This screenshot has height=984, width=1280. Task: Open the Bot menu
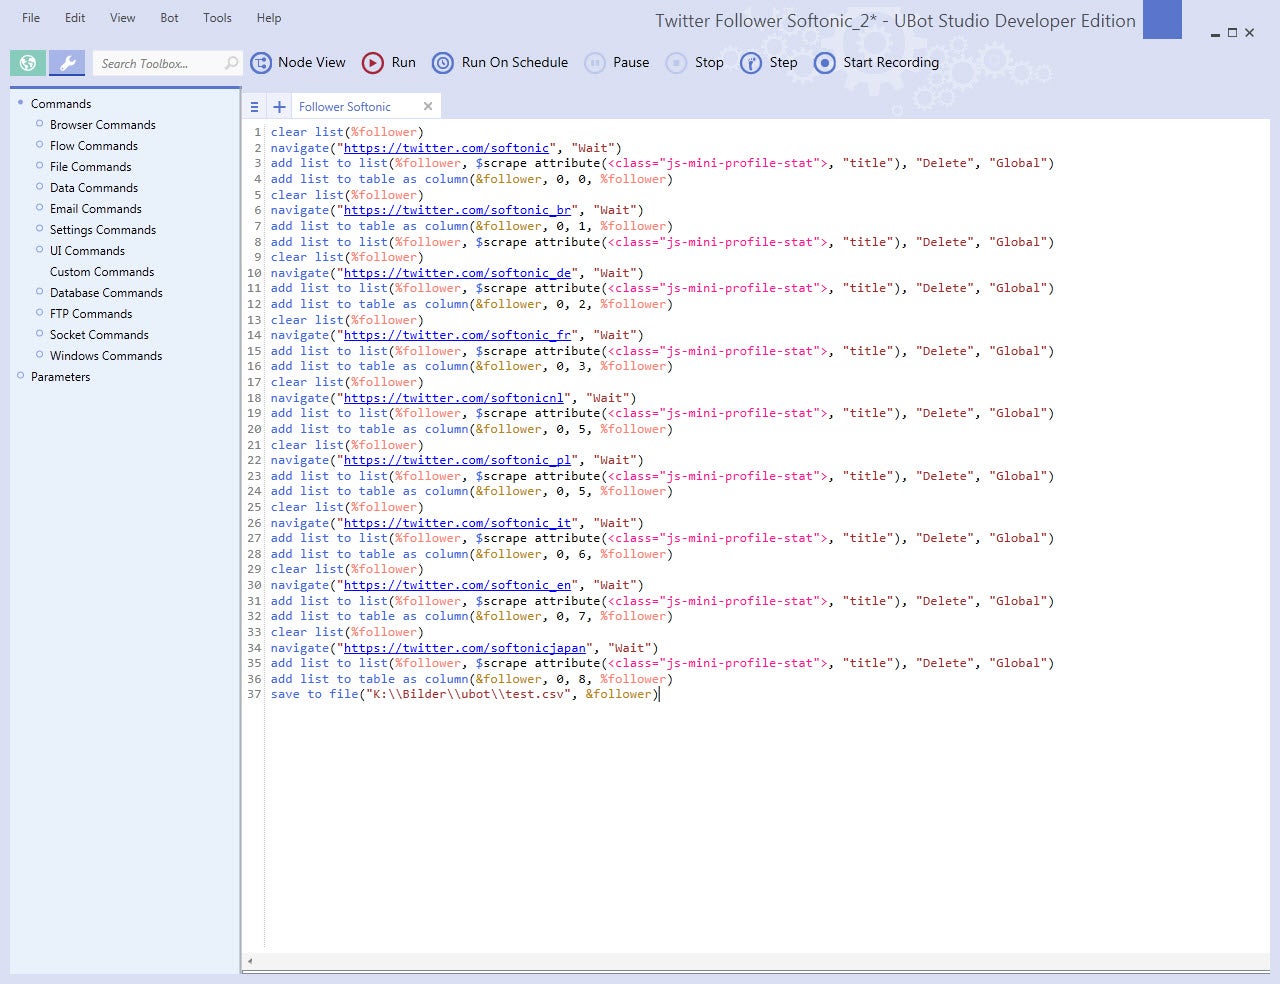pyautogui.click(x=169, y=17)
